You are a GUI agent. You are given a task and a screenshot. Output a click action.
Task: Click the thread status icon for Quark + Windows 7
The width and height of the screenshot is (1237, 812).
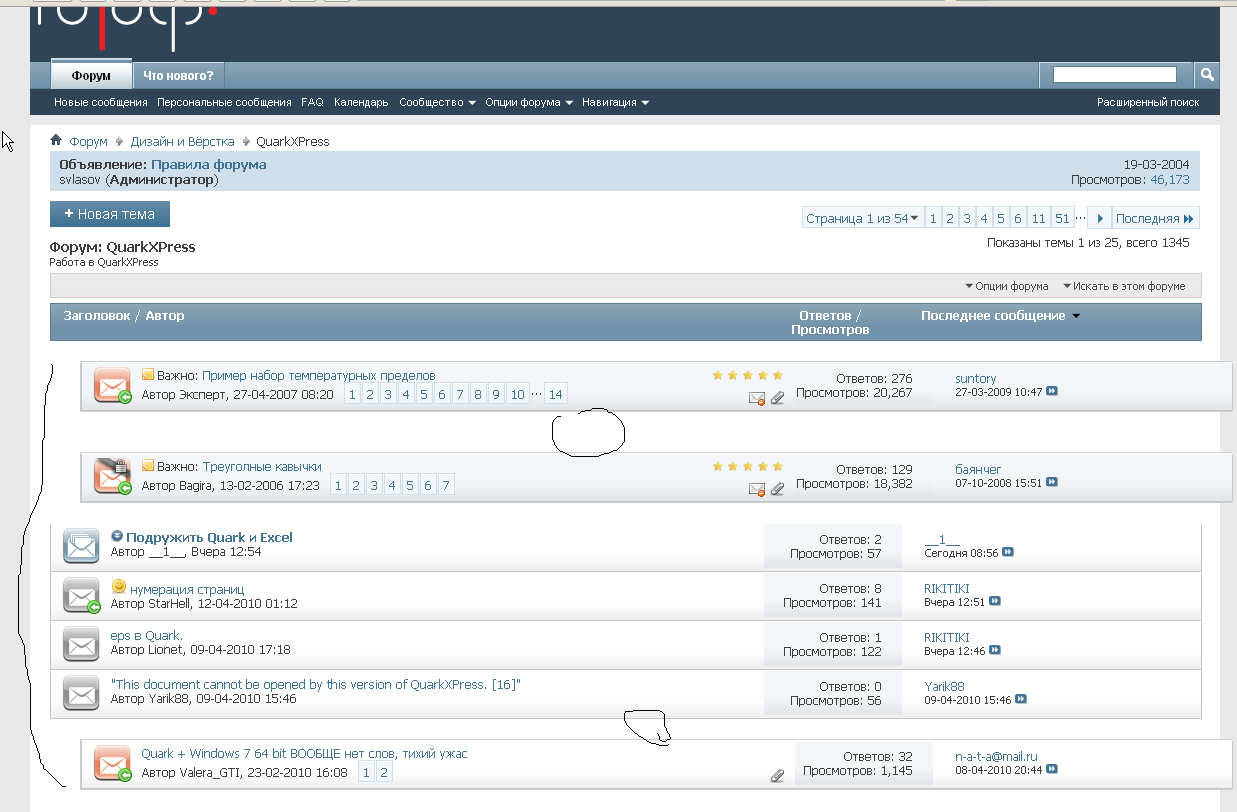tap(112, 764)
